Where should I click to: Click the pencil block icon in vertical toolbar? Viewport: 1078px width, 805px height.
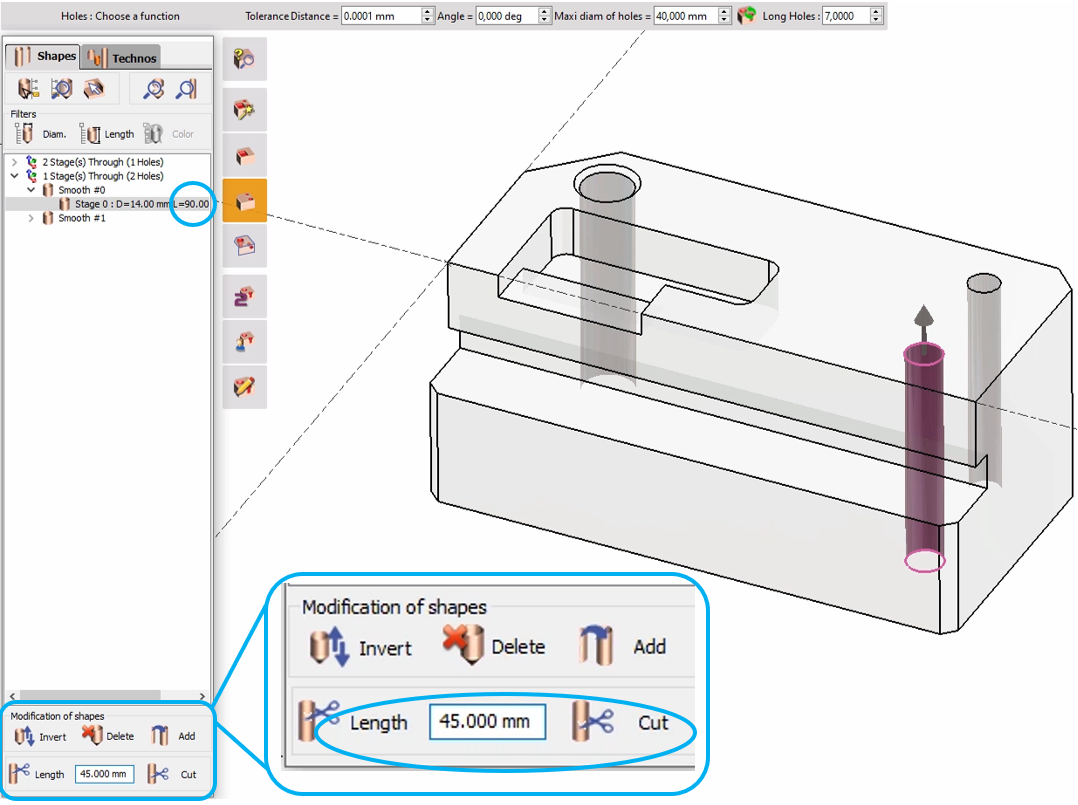tap(244, 387)
